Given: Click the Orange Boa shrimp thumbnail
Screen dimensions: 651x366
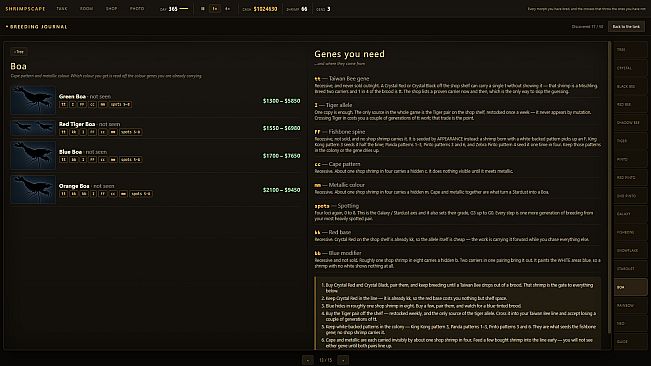Looking at the screenshot, I should click(x=33, y=189).
